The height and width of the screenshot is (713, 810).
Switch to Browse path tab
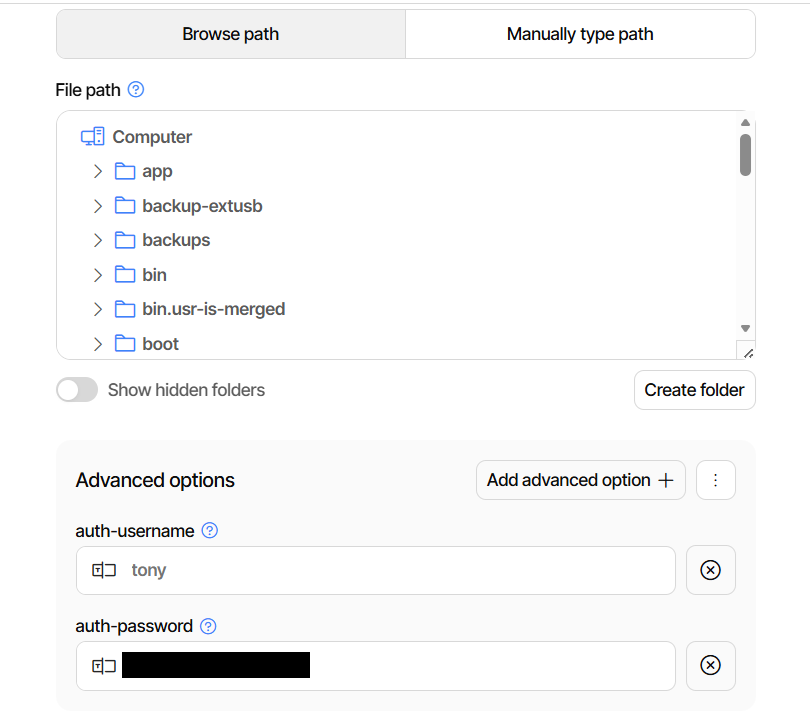[231, 34]
